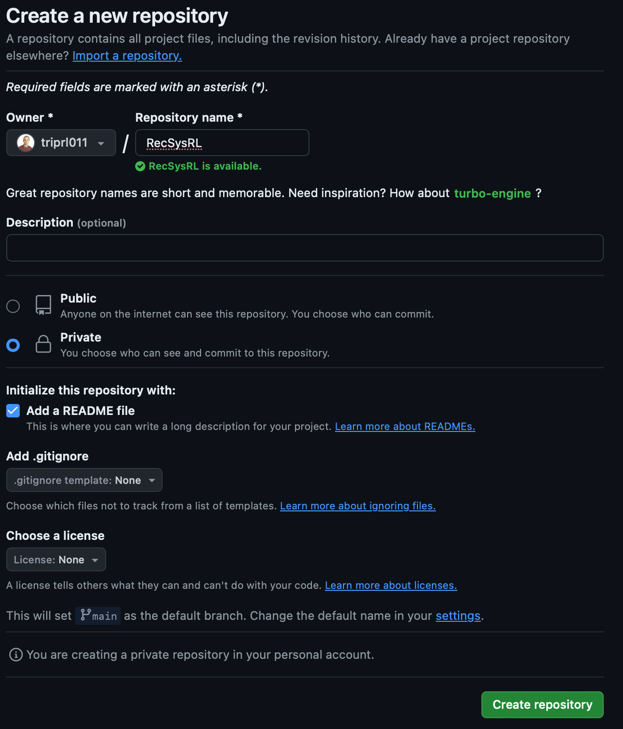Open Learn more about ignoring files link
Screen dimensions: 623x729
click(x=358, y=506)
